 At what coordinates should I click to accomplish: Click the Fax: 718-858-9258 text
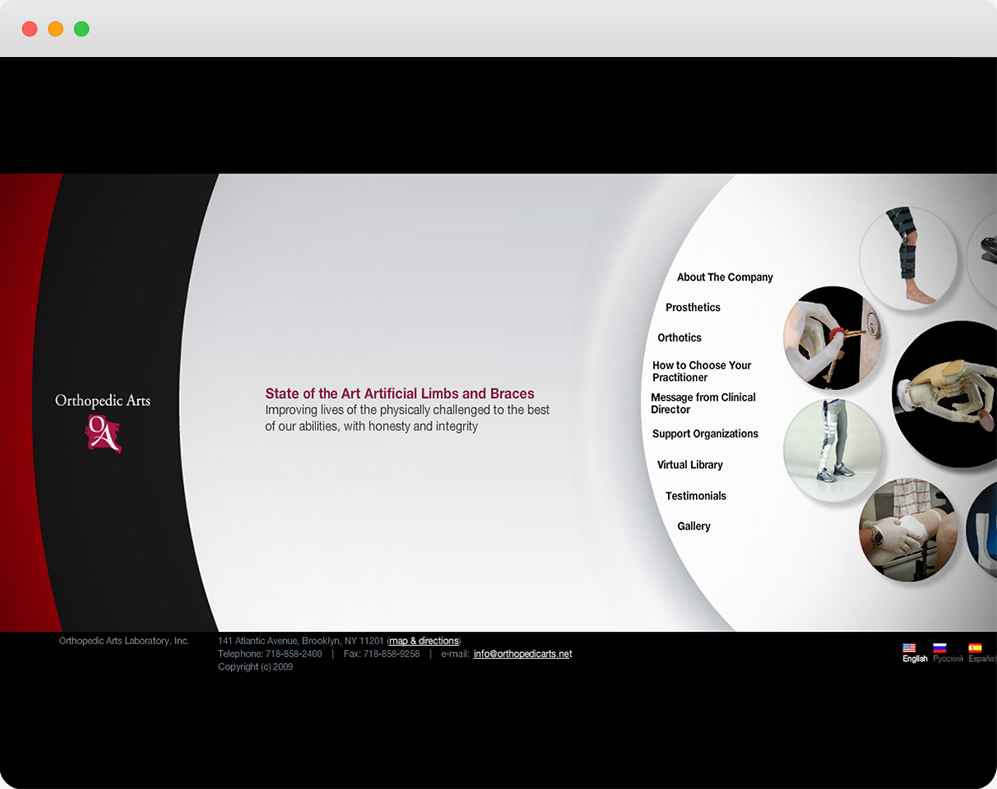[382, 654]
